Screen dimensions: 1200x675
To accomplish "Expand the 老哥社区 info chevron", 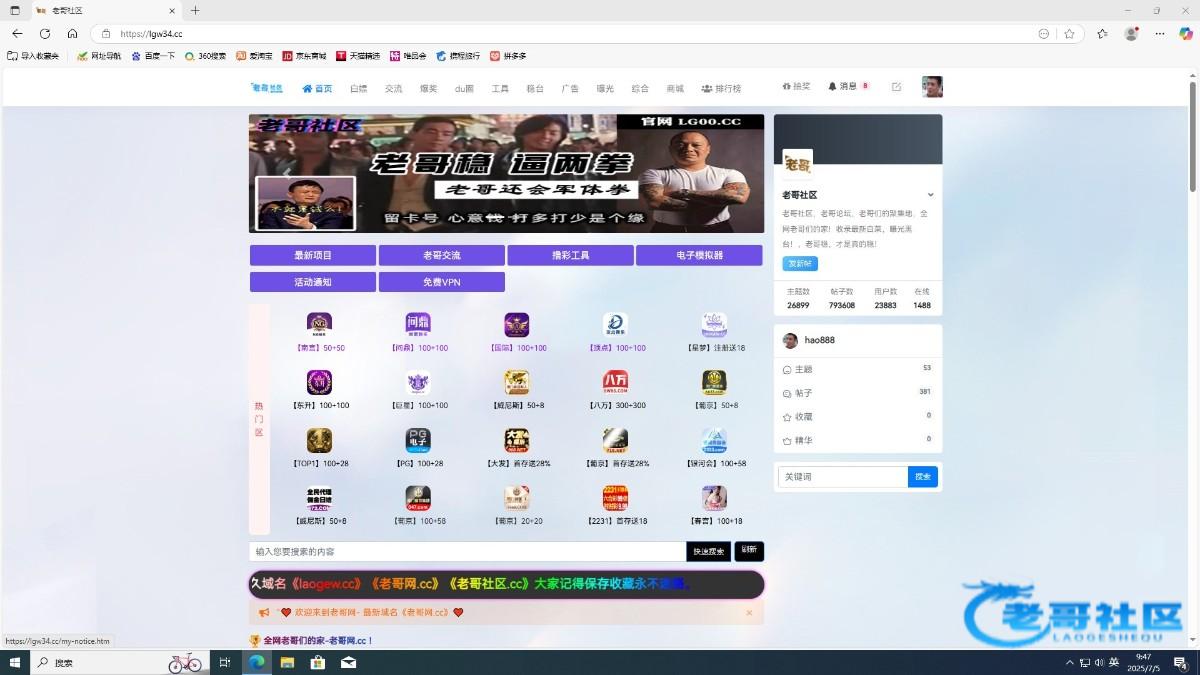I will click(x=930, y=195).
